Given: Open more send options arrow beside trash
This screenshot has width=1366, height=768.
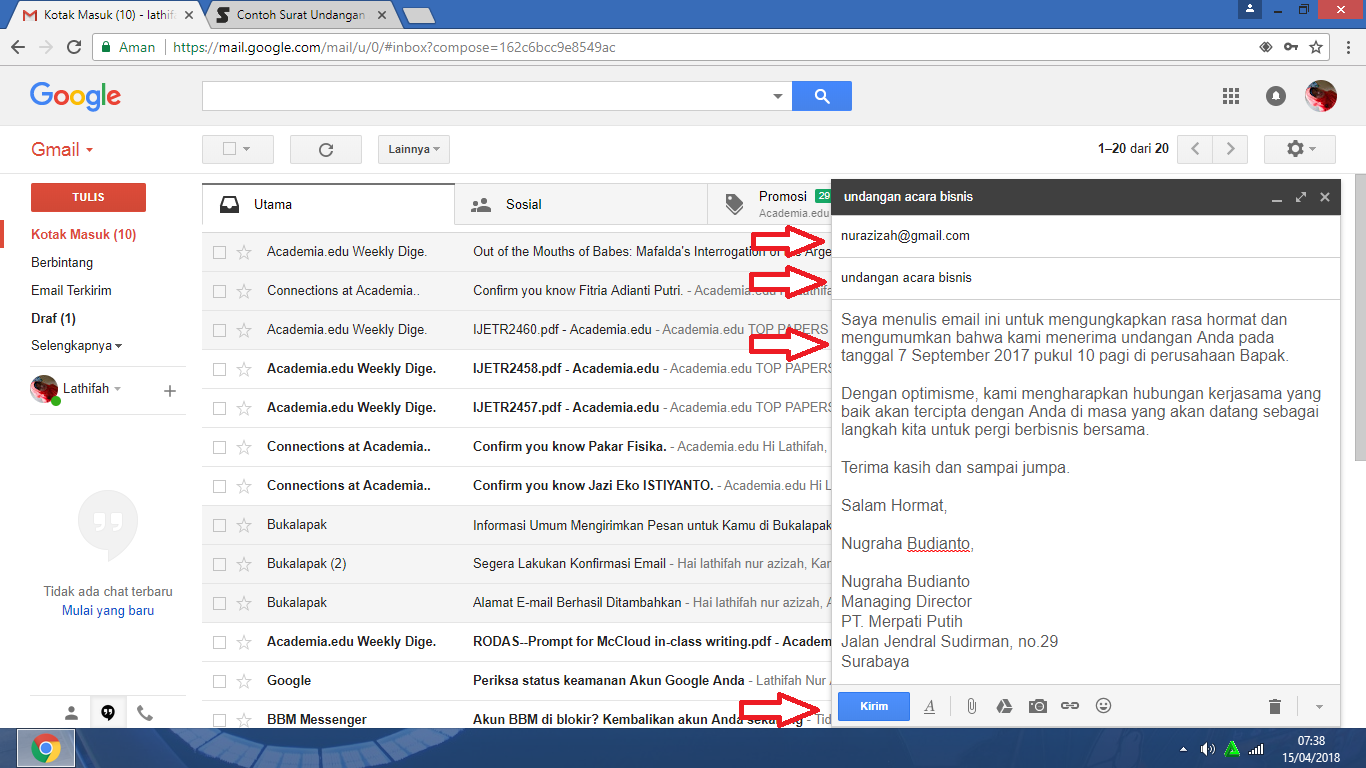Looking at the screenshot, I should pos(1317,706).
